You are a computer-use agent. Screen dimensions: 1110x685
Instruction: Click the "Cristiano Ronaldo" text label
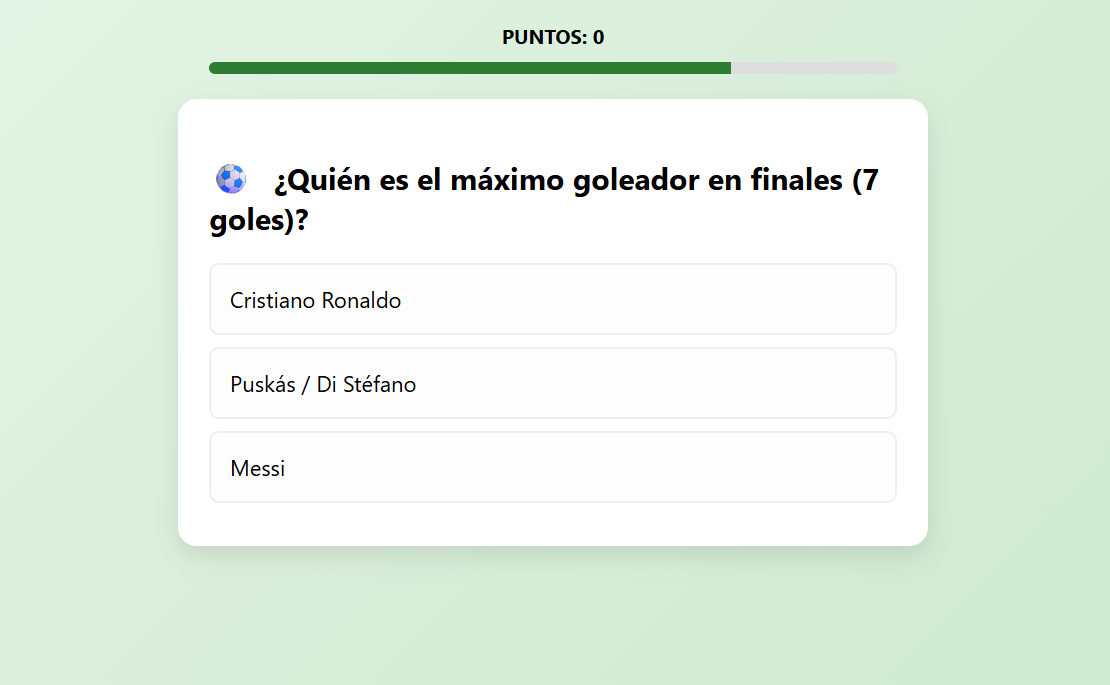point(315,300)
